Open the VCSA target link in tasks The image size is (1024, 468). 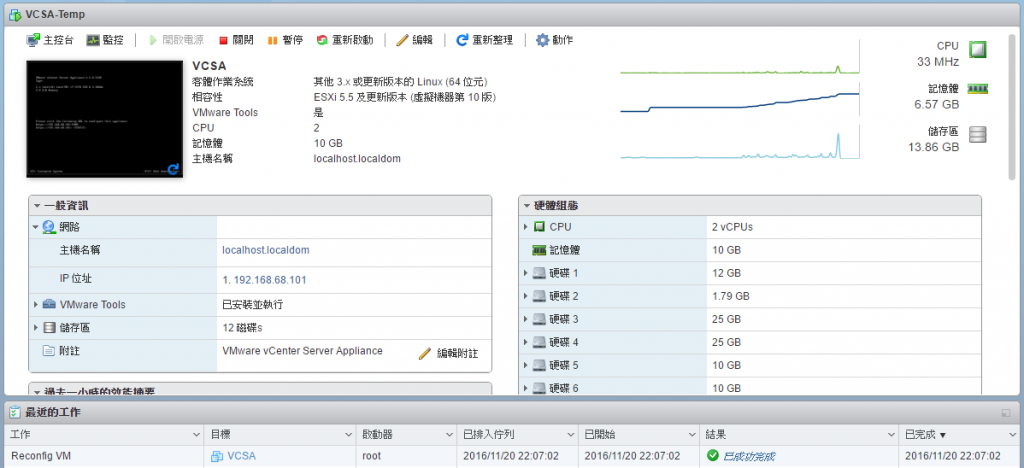[242, 456]
